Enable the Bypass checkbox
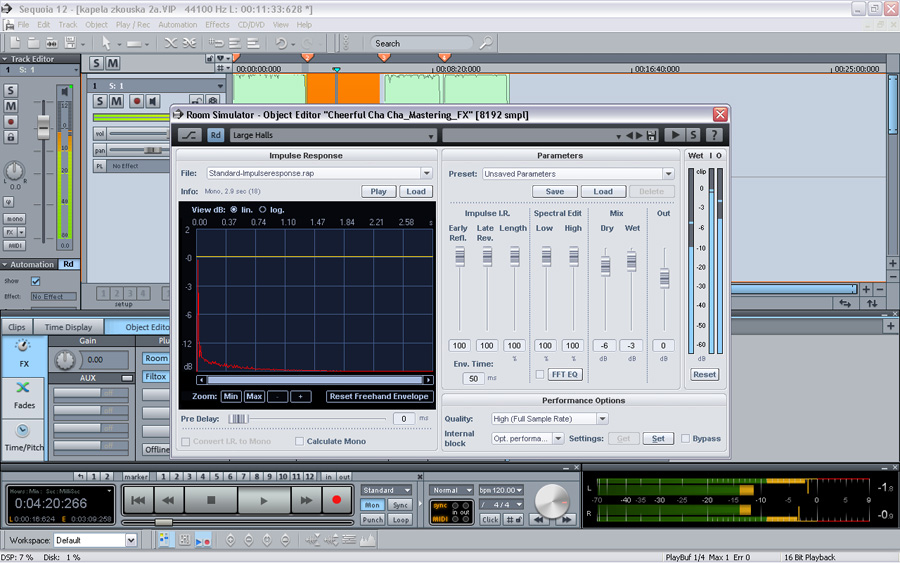The height and width of the screenshot is (563, 900). coord(685,438)
